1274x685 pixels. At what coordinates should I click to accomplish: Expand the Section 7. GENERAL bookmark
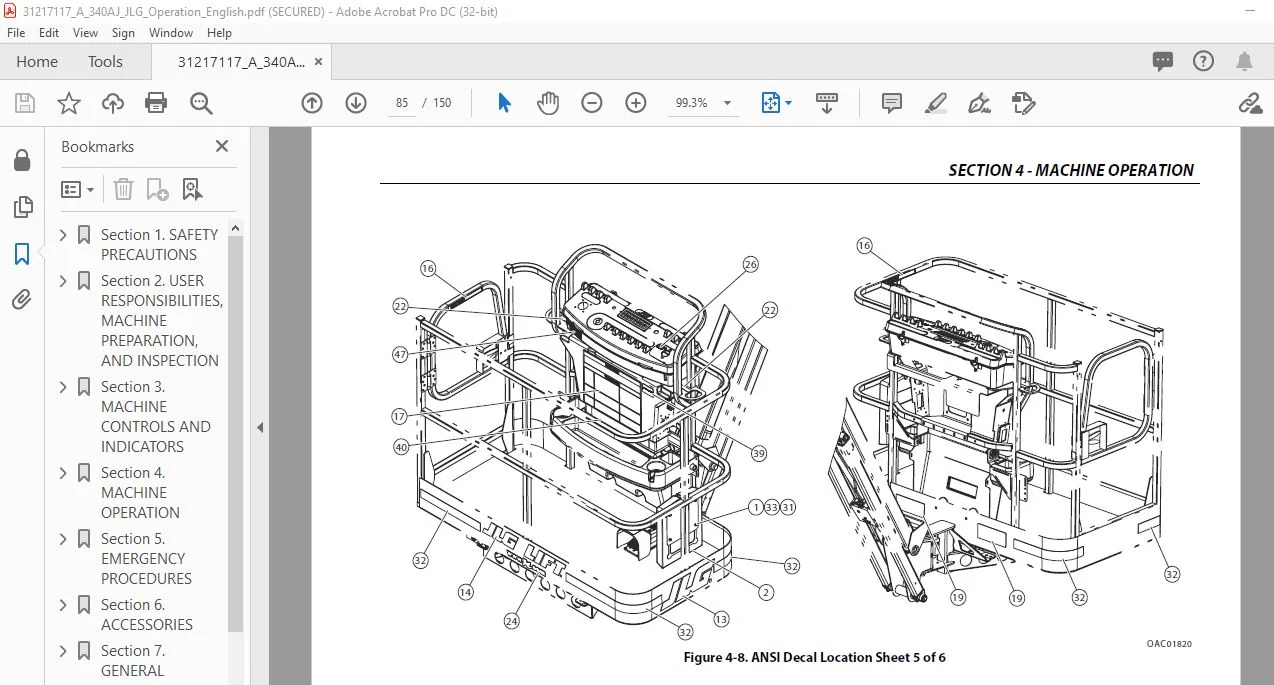click(64, 651)
